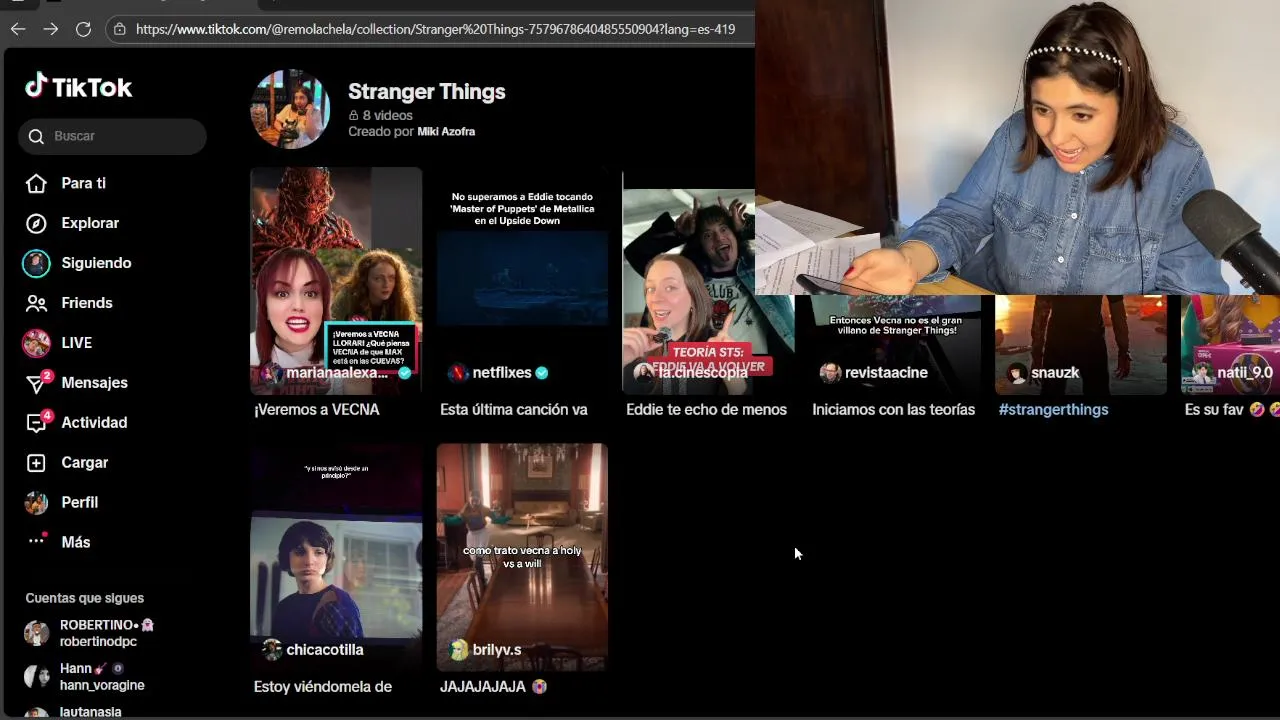Open the chicacotilla video thumbnail
Viewport: 1280px width, 720px height.
tap(336, 557)
